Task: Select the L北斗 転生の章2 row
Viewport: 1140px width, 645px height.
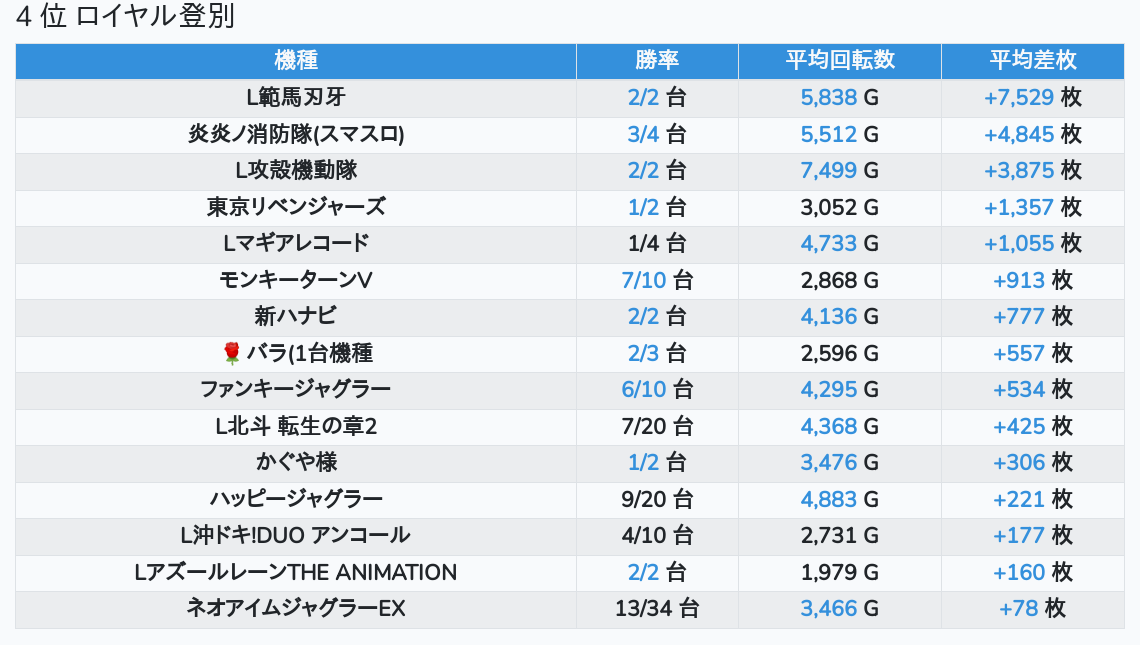Action: [x=296, y=426]
